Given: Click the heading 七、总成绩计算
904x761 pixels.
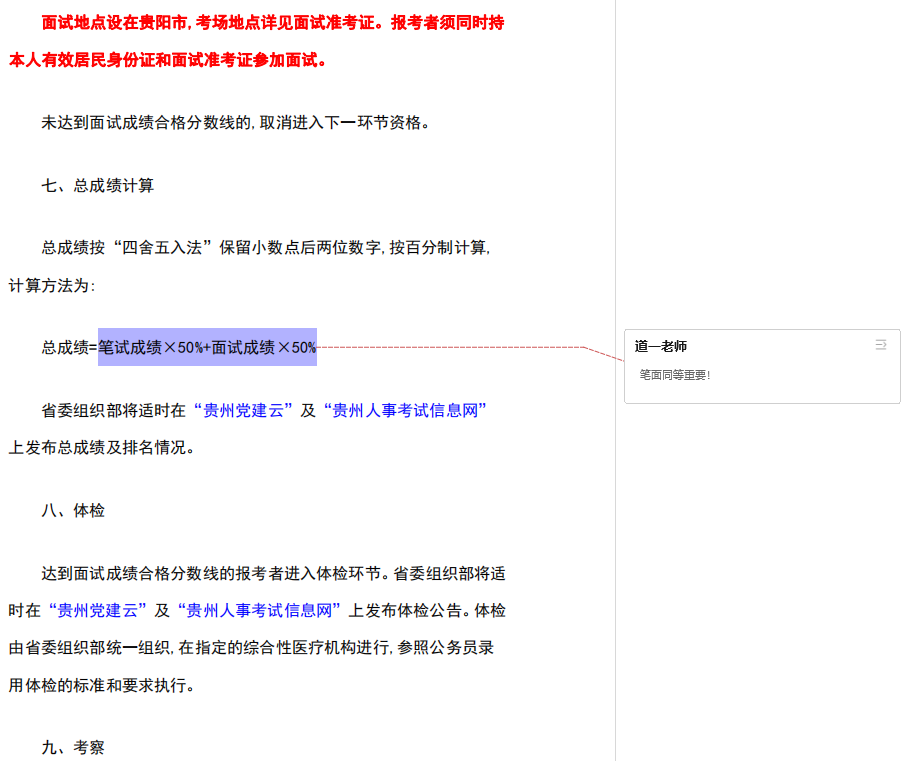Looking at the screenshot, I should 97,185.
